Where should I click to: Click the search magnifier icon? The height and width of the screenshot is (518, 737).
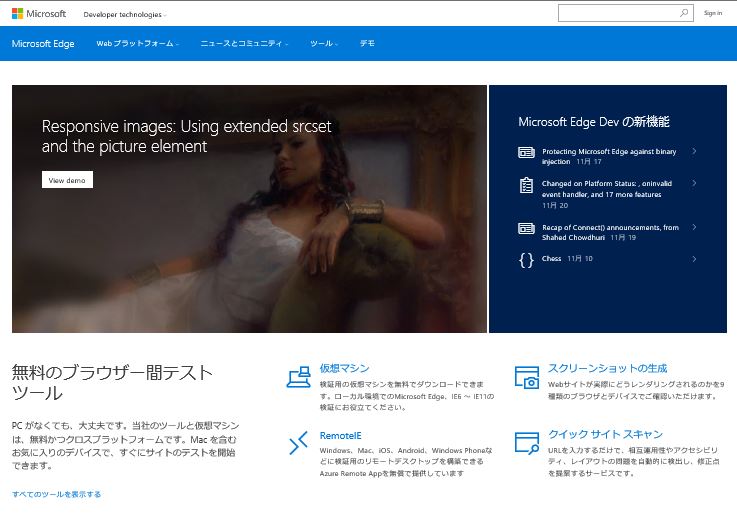pos(684,13)
